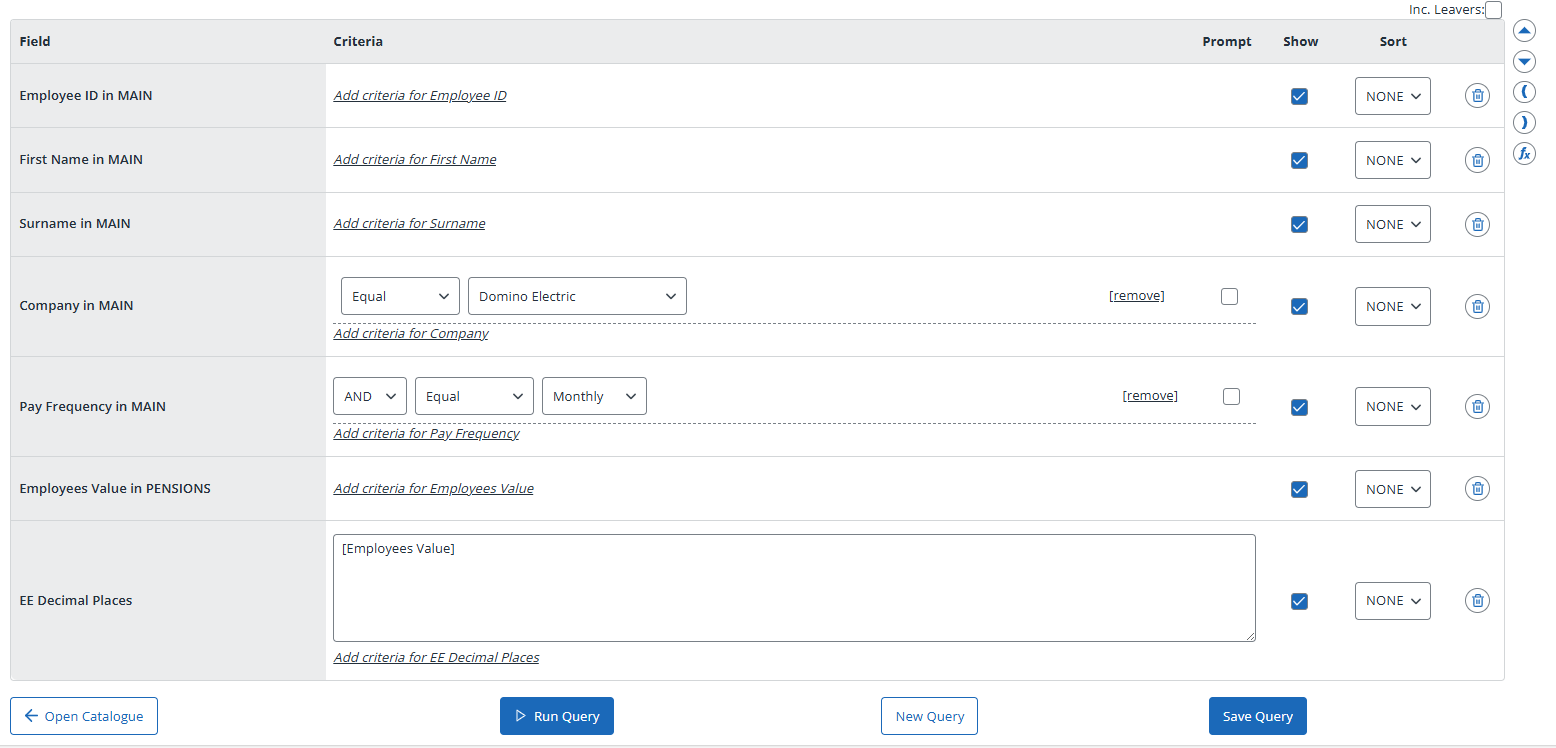Click the Show column header
The height and width of the screenshot is (748, 1556).
point(1301,42)
